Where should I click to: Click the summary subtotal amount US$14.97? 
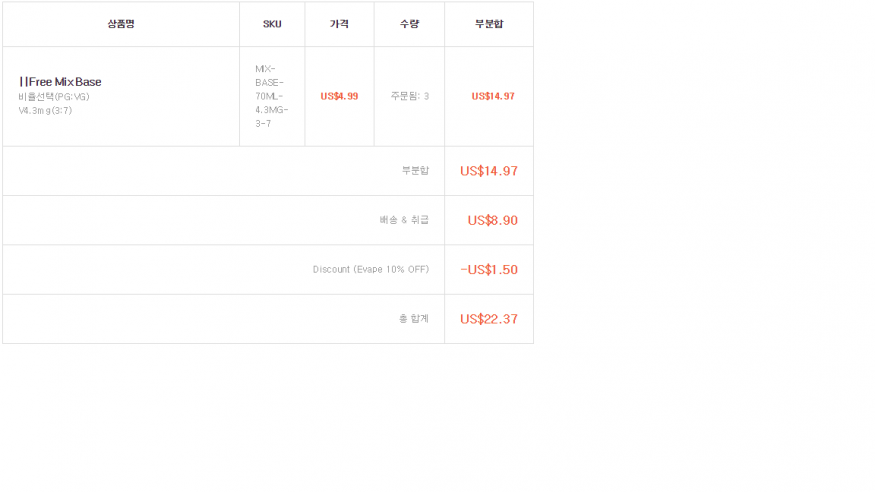click(489, 171)
